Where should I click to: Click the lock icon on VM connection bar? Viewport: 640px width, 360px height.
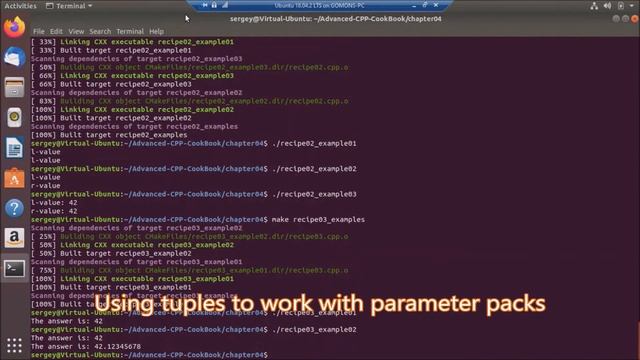click(x=214, y=5)
